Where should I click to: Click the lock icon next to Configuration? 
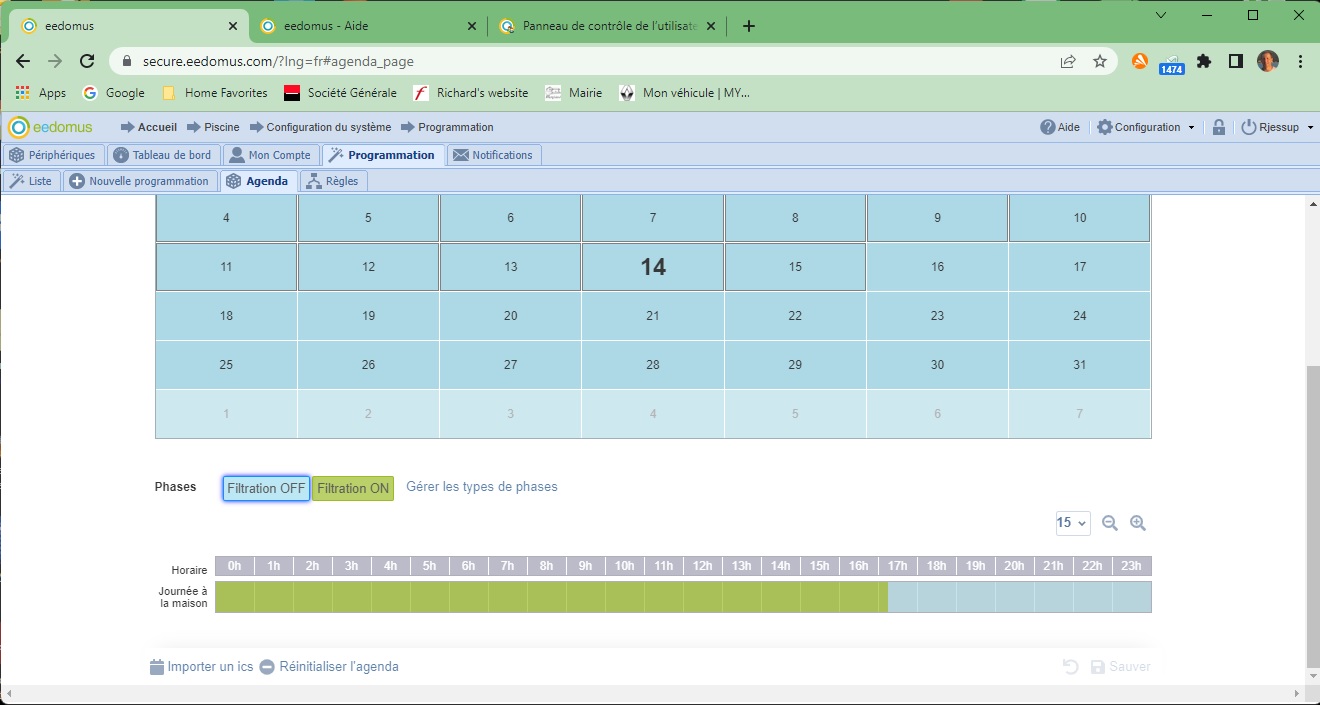[x=1218, y=127]
